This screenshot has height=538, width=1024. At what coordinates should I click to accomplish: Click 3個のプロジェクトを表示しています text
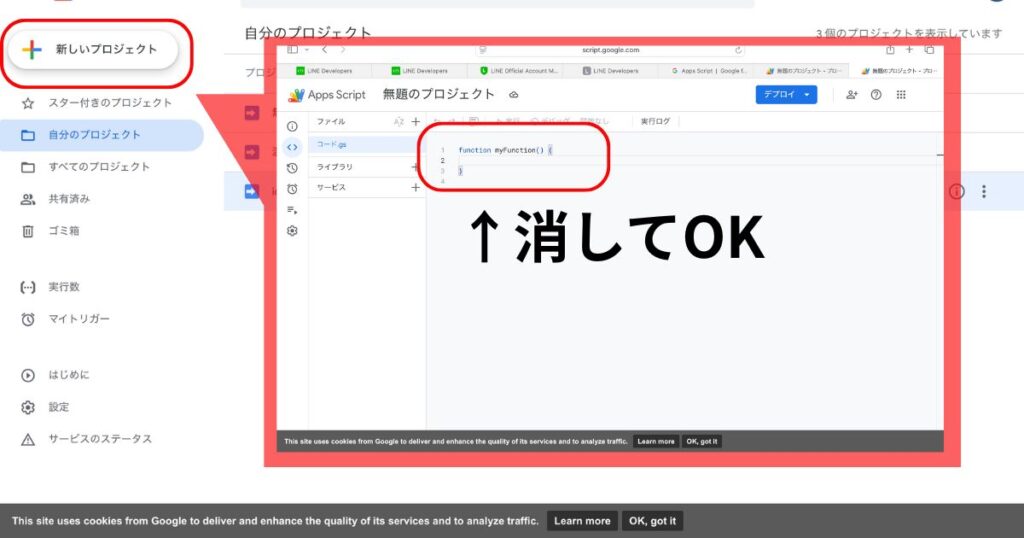(908, 33)
